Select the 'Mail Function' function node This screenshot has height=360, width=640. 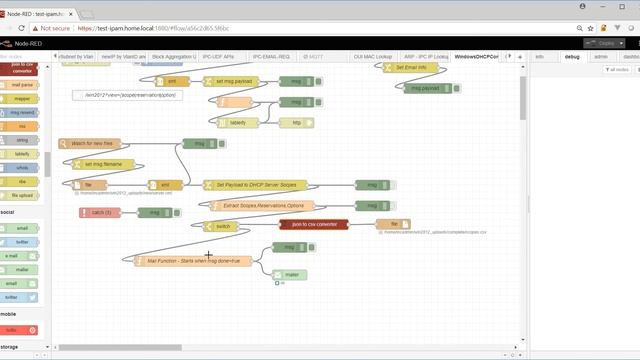tap(193, 261)
